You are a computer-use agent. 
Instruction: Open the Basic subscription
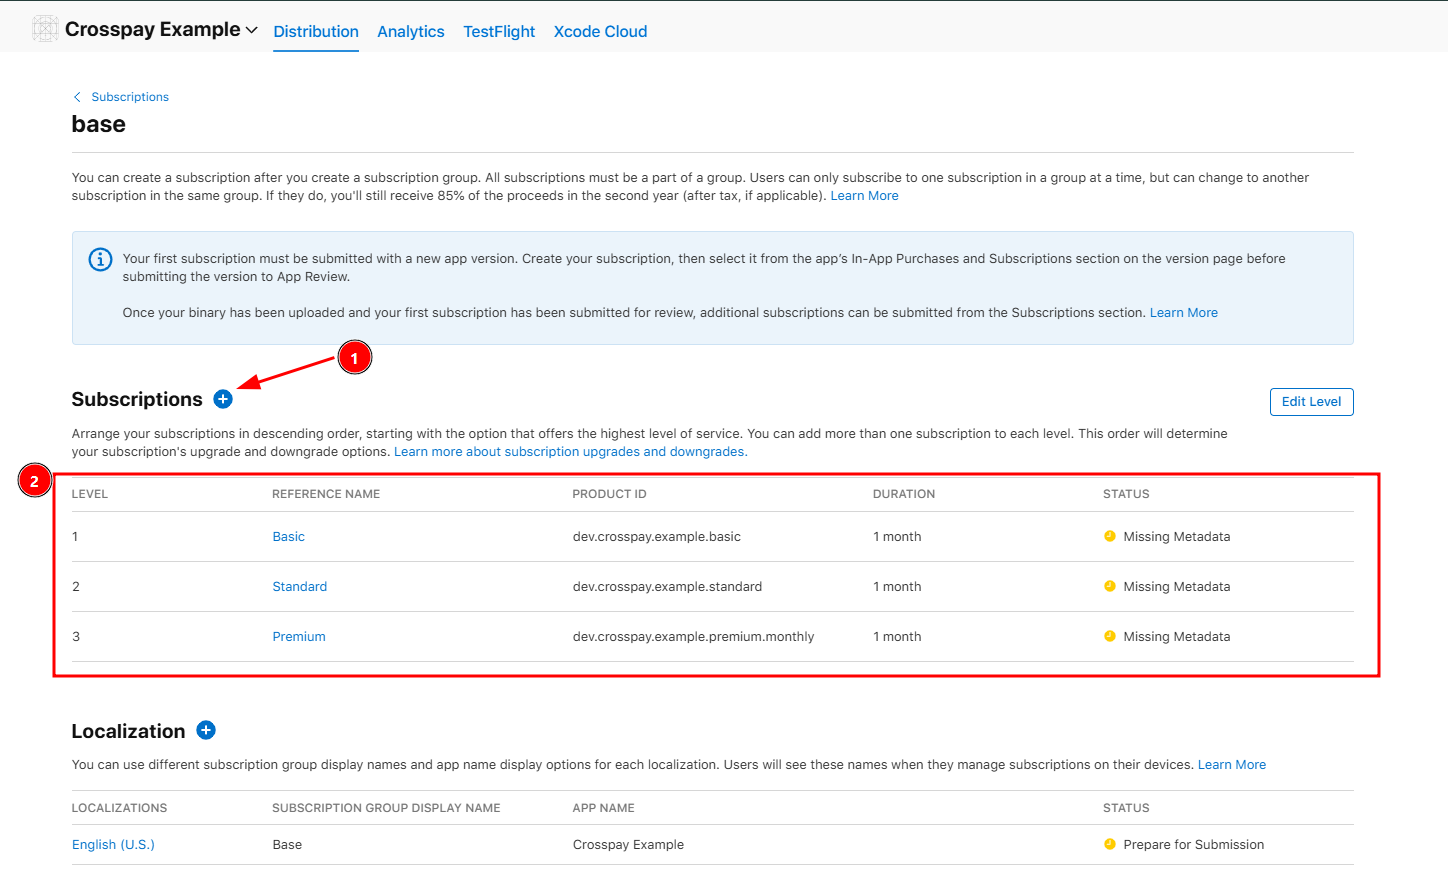pos(289,537)
